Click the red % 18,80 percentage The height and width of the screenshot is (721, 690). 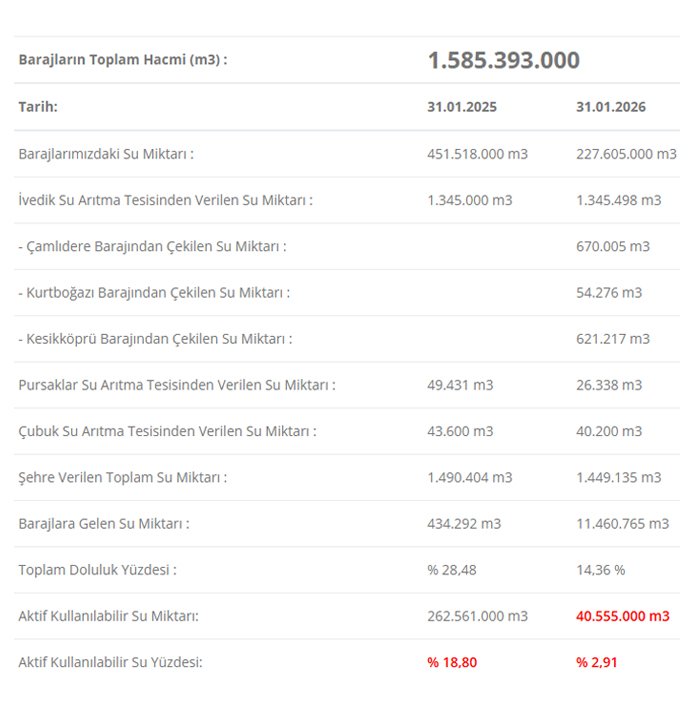coord(452,662)
